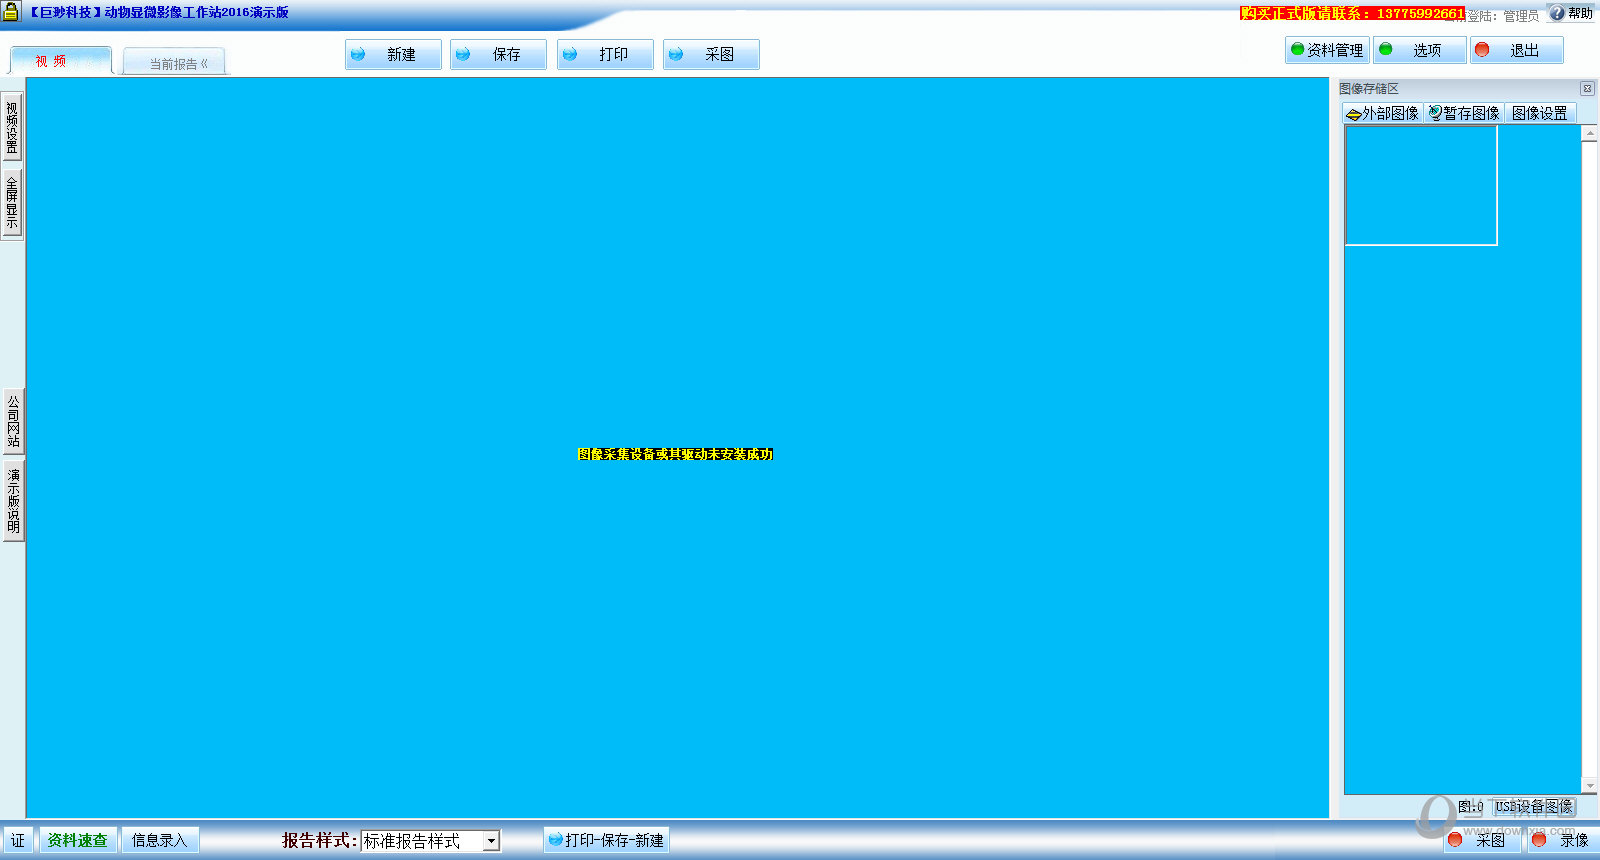Click the blue arrow icon on top 采图
The width and height of the screenshot is (1600, 860).
[x=676, y=55]
